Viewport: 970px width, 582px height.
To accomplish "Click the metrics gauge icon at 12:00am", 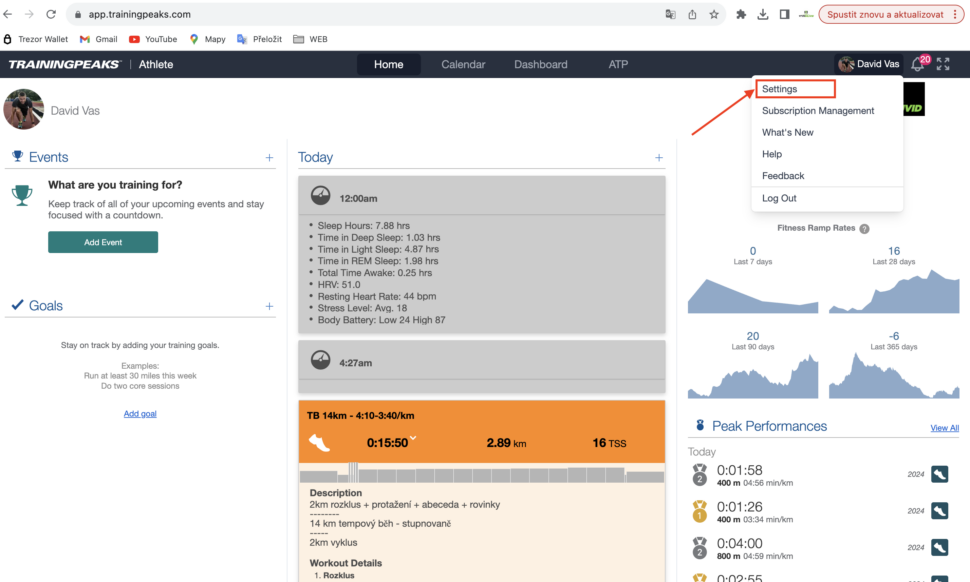I will [320, 195].
